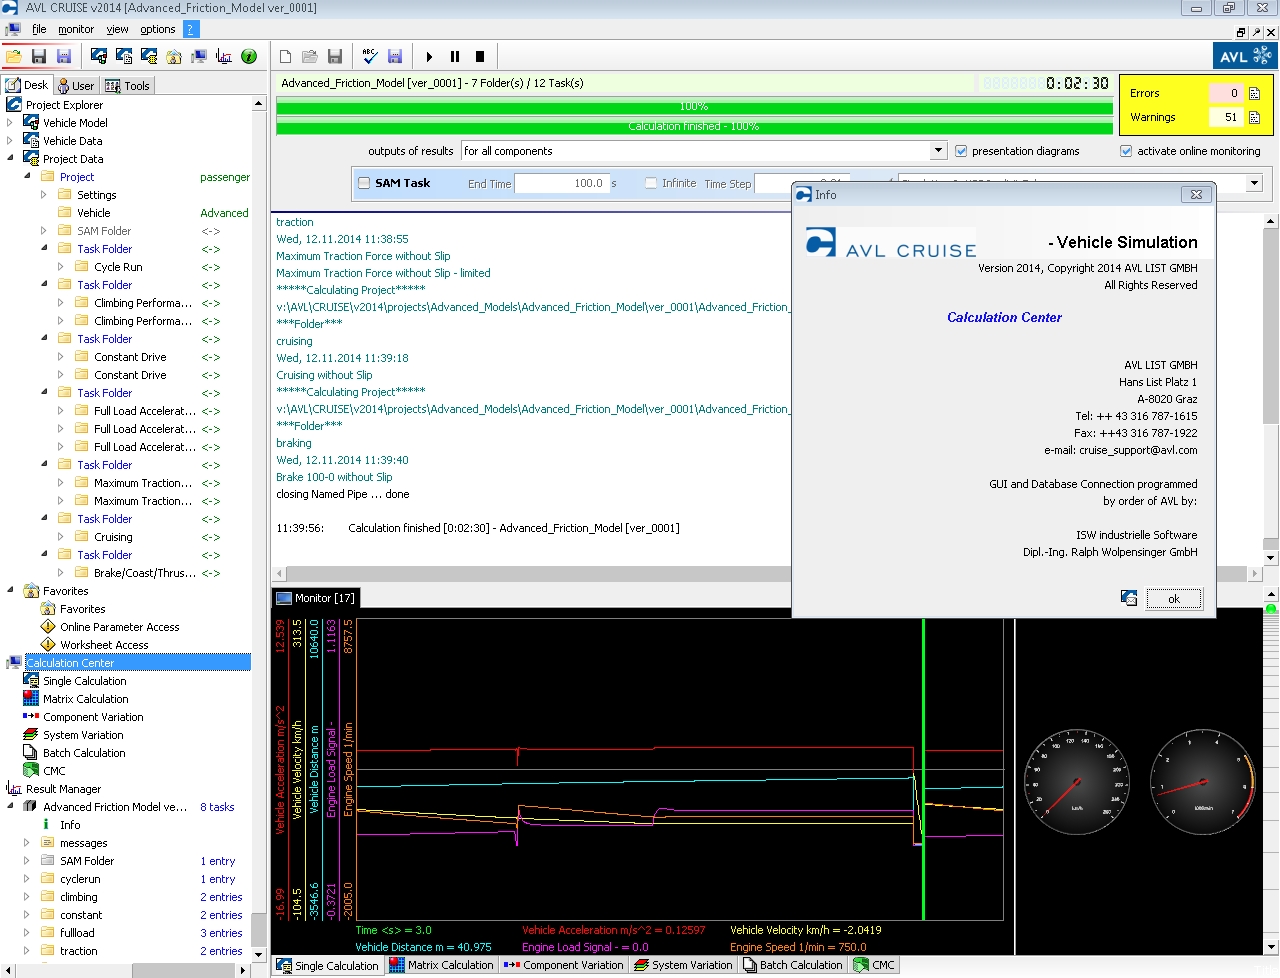Click the green time marker in the monitor chart
The image size is (1280, 978).
pyautogui.click(x=923, y=768)
